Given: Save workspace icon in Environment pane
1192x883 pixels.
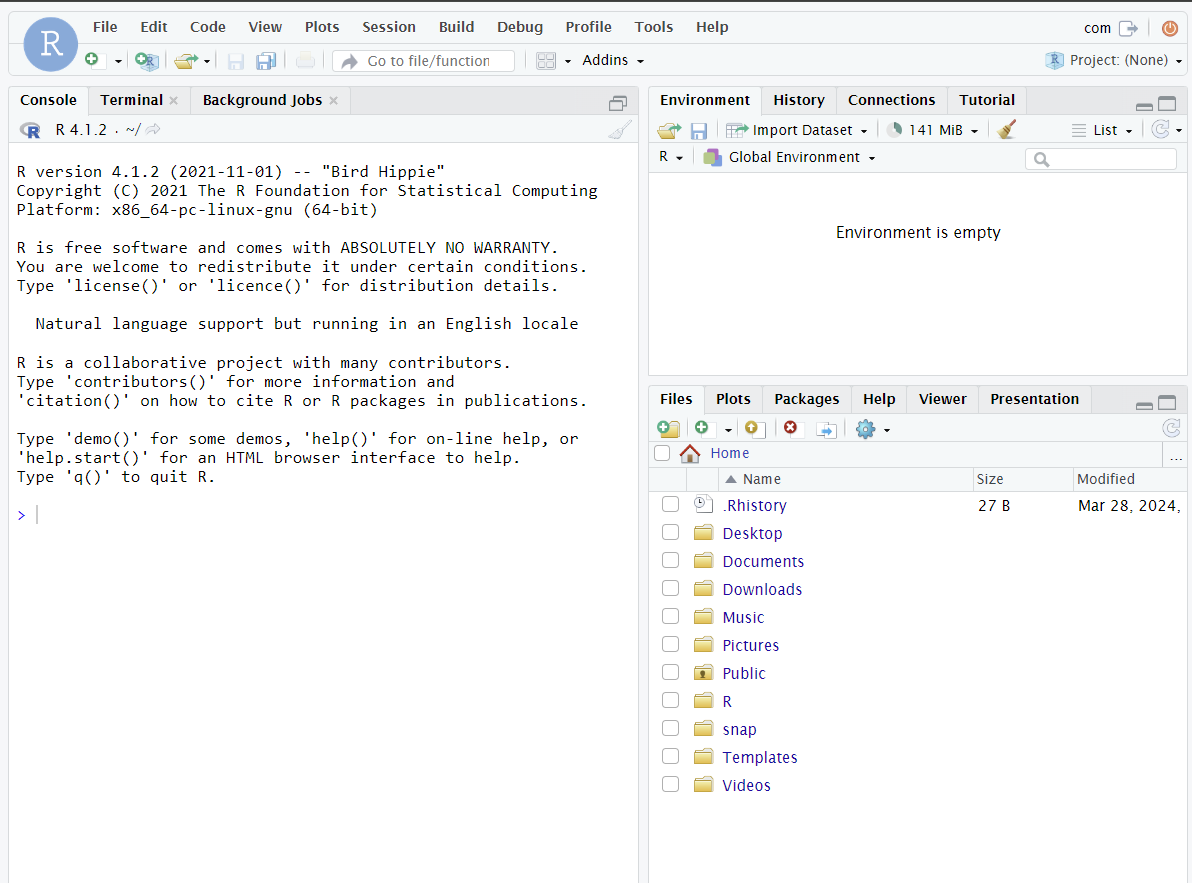Looking at the screenshot, I should [x=699, y=131].
